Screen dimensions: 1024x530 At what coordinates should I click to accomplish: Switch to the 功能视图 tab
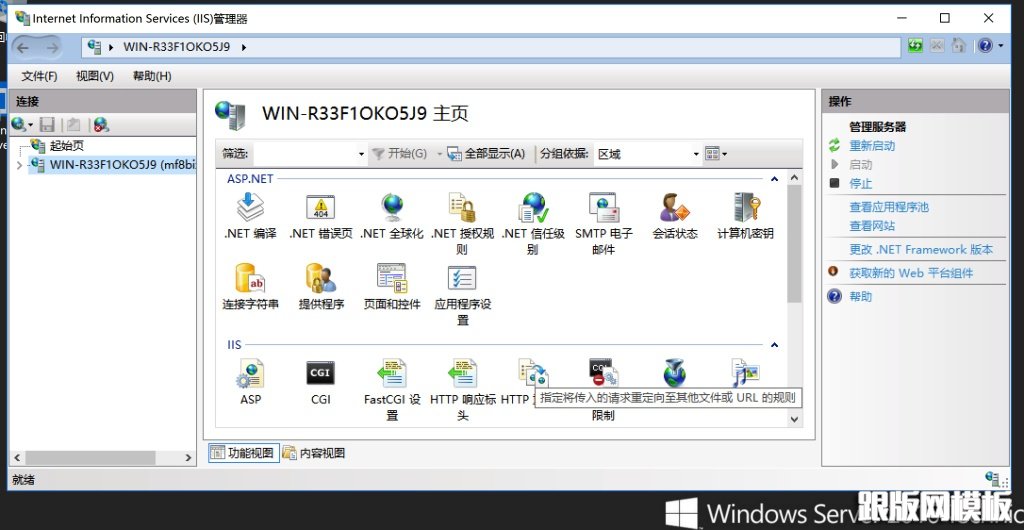click(244, 453)
